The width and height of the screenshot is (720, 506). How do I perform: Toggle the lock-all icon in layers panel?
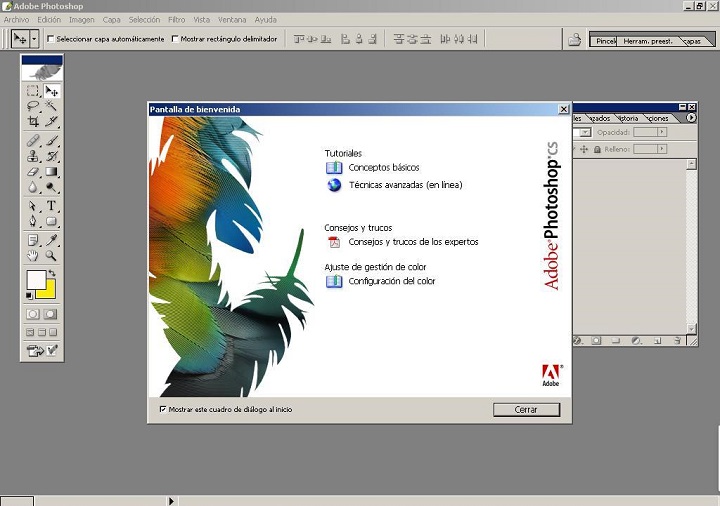pyautogui.click(x=597, y=149)
